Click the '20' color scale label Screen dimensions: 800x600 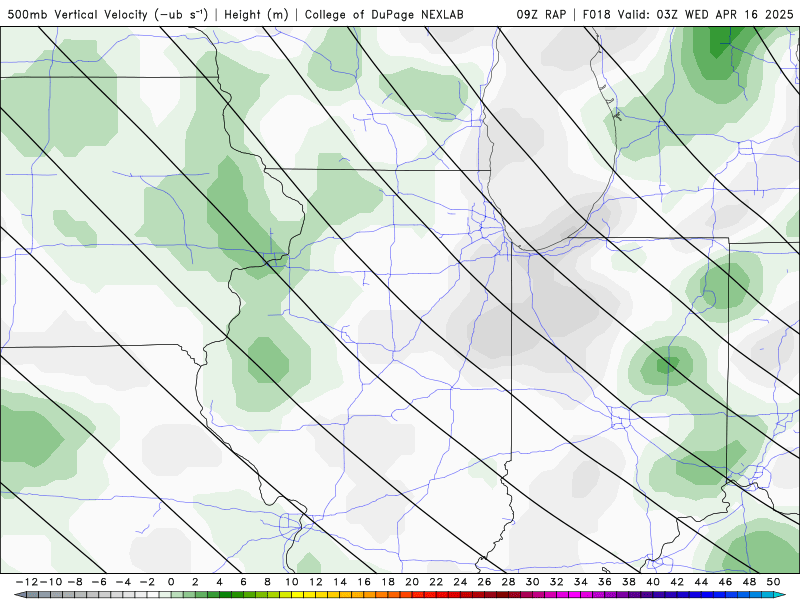(412, 582)
